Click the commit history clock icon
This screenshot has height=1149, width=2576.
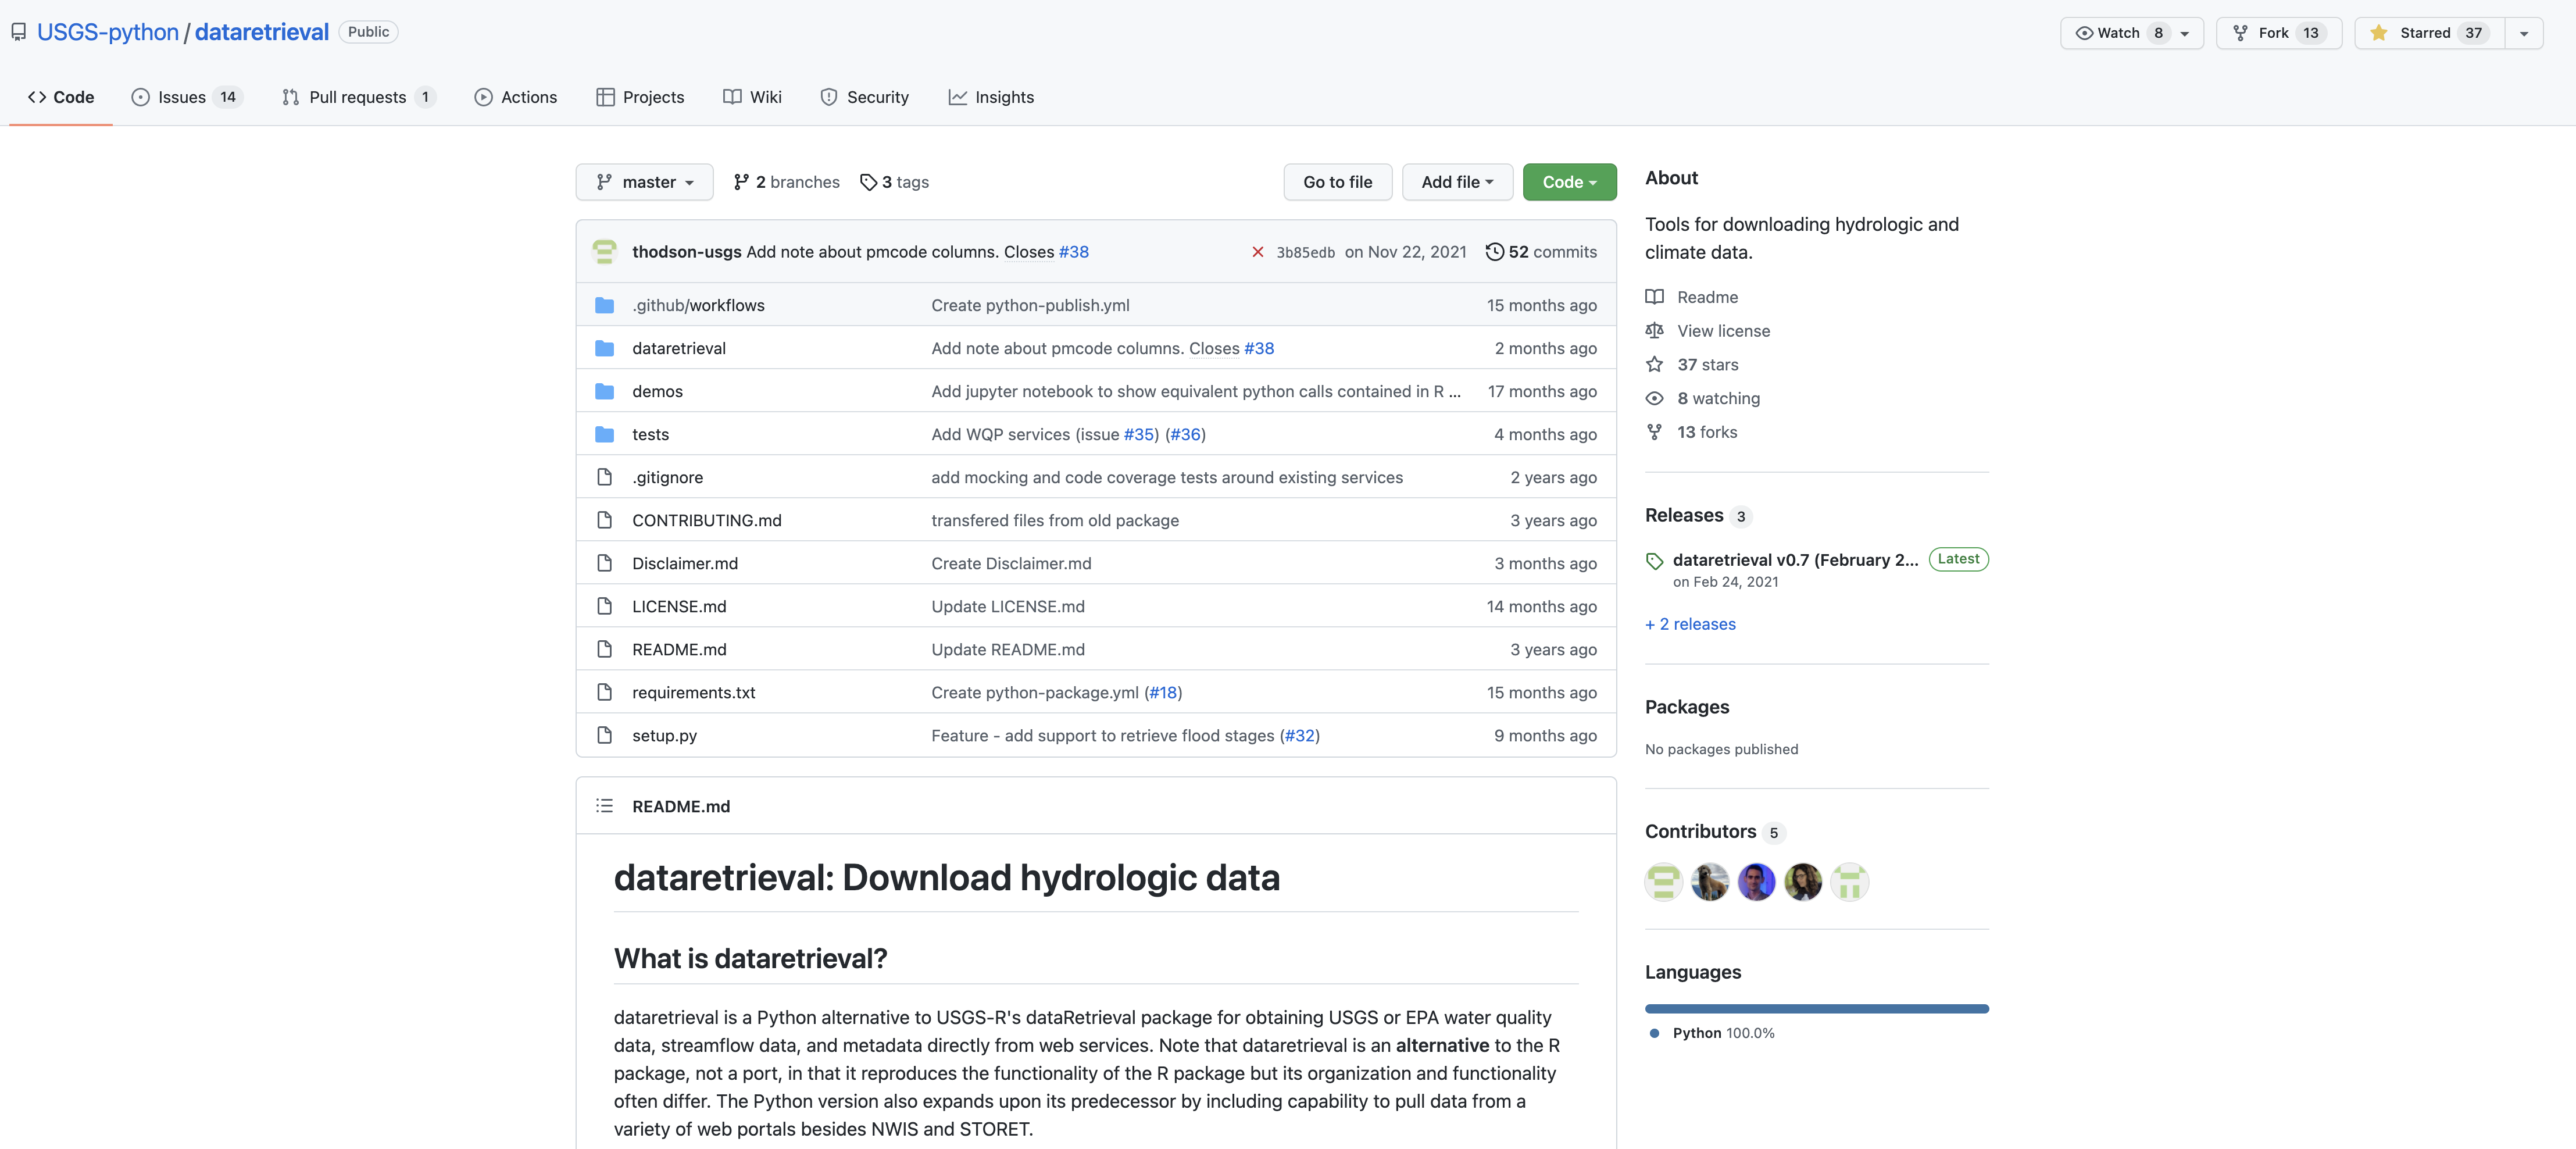click(1494, 252)
